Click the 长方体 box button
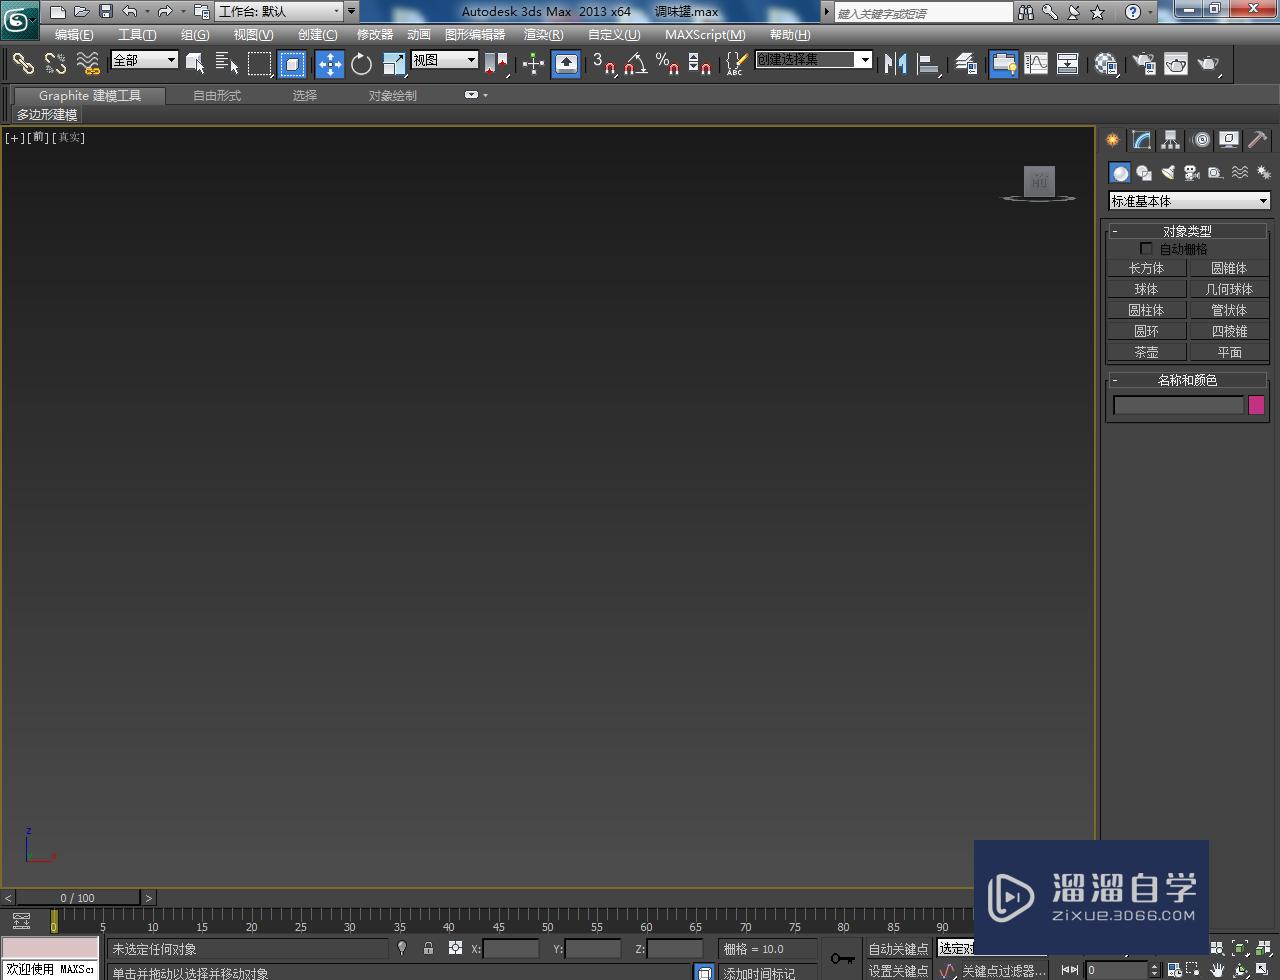The height and width of the screenshot is (980, 1280). tap(1146, 268)
